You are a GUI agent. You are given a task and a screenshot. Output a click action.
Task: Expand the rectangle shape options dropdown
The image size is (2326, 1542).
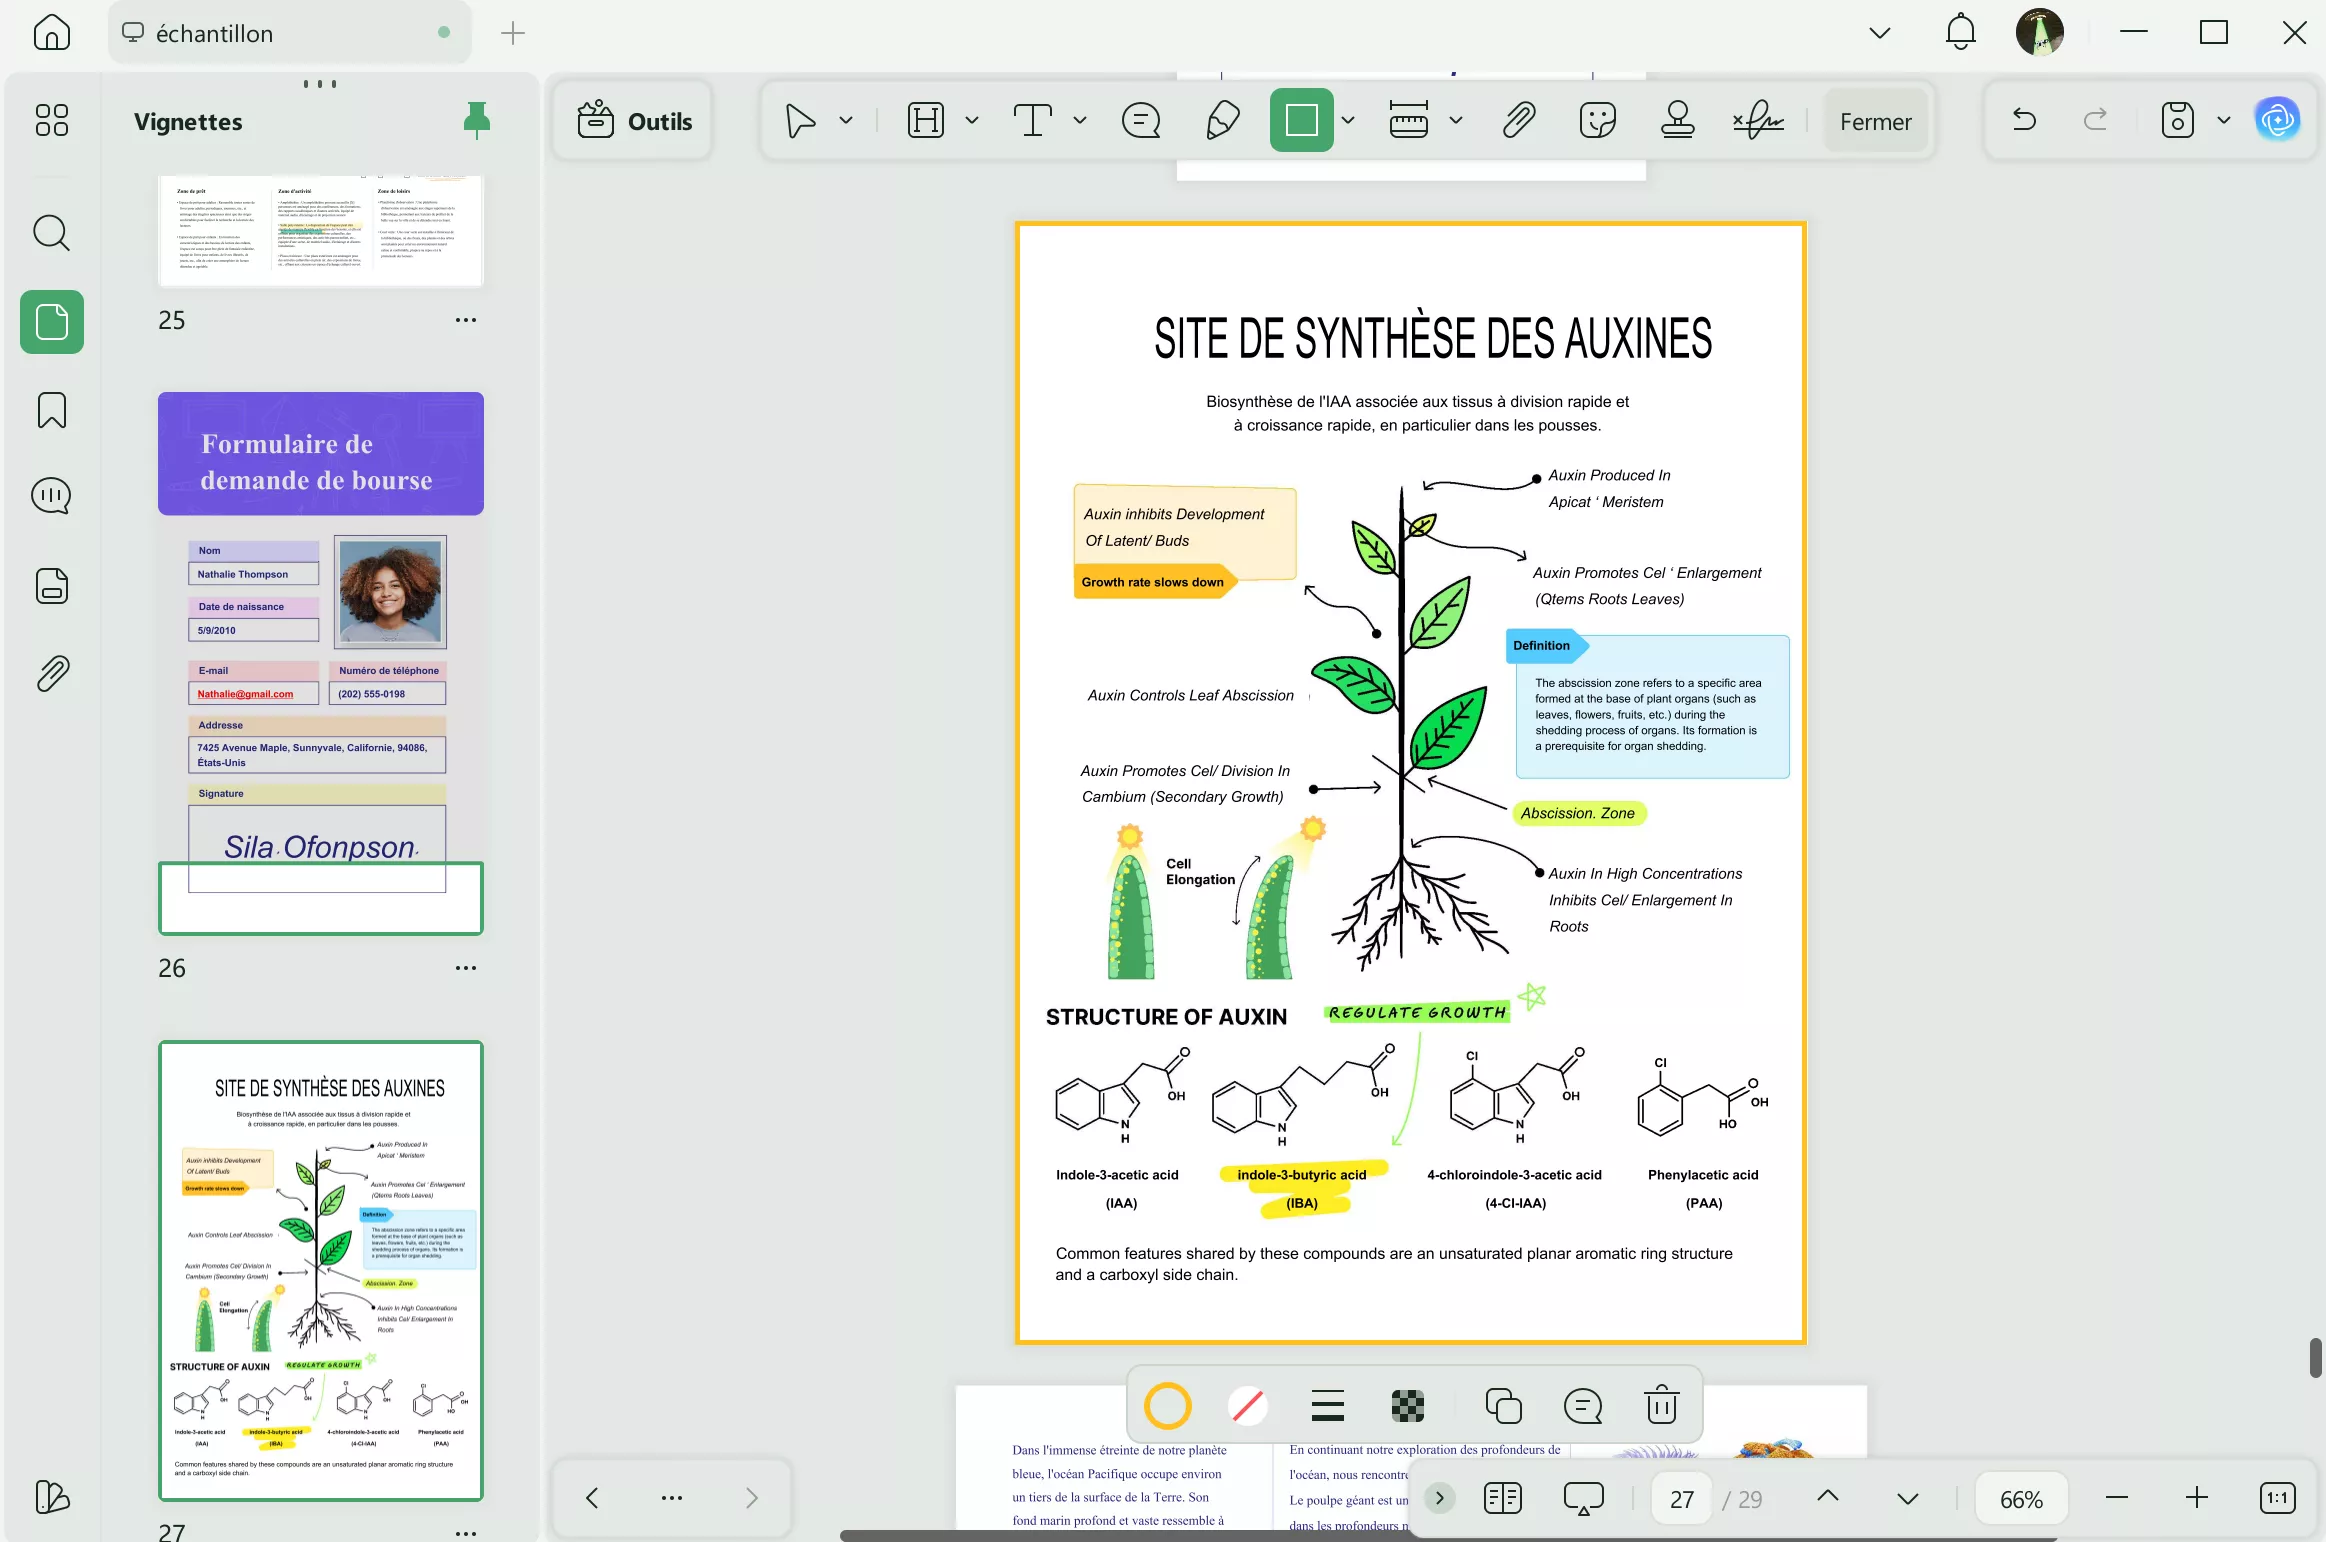click(1348, 121)
